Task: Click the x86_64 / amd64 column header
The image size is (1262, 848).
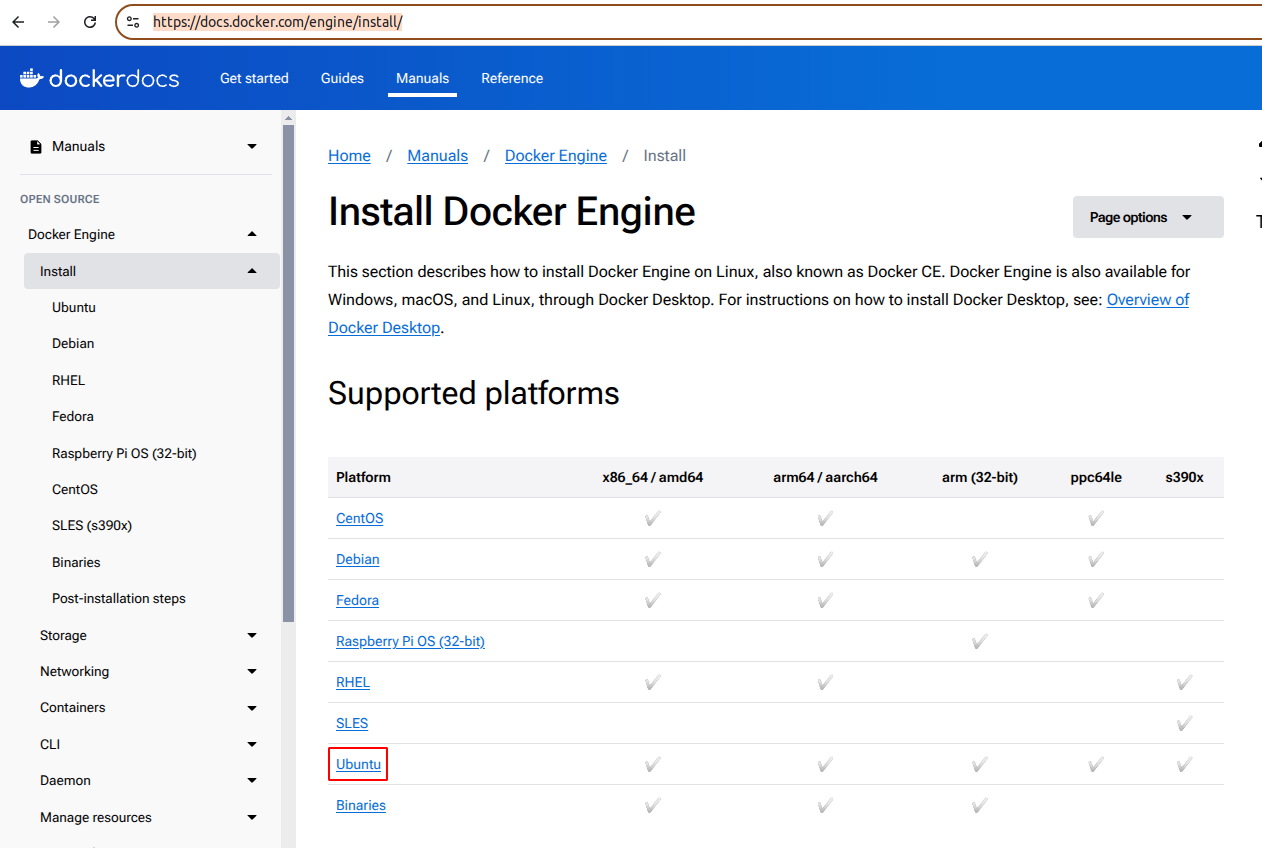Action: coord(652,477)
